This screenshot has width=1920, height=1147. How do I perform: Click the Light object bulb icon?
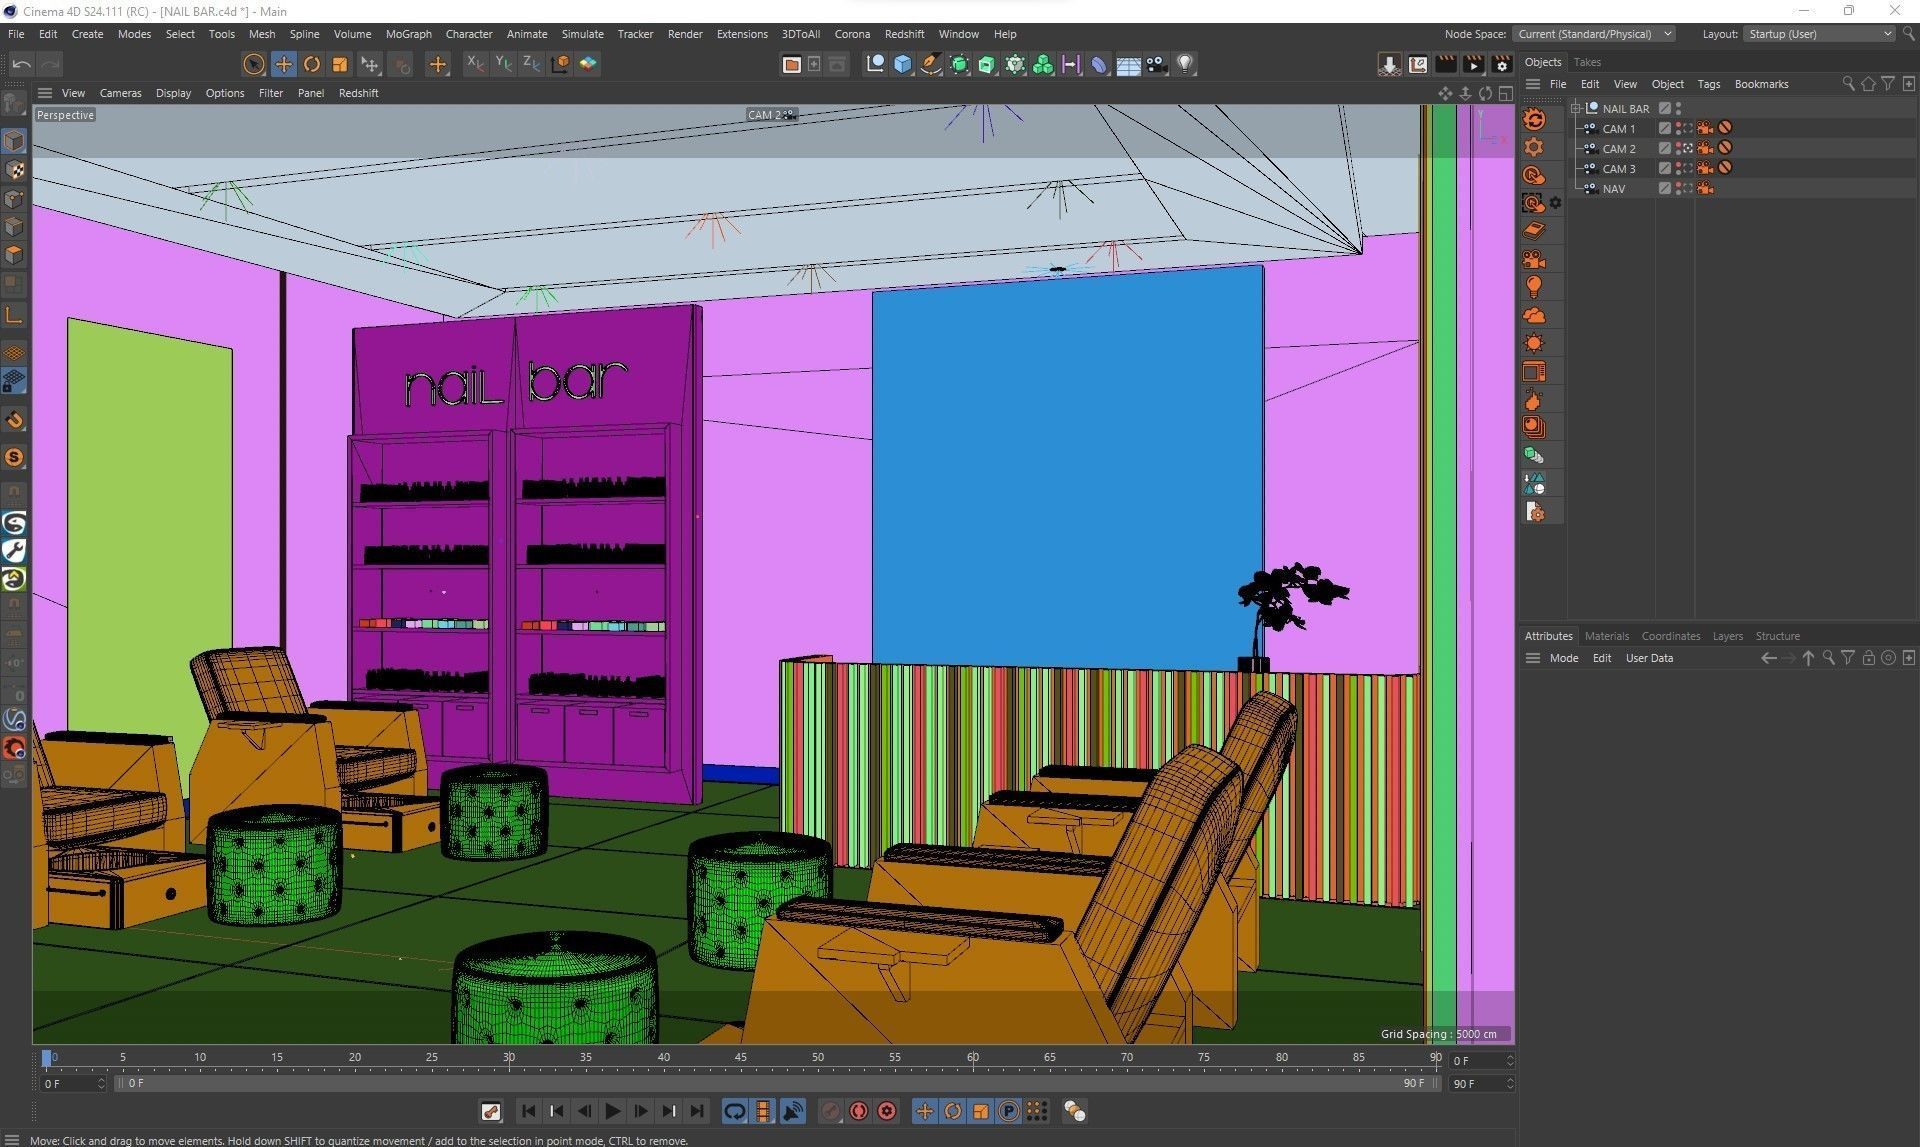(1185, 64)
